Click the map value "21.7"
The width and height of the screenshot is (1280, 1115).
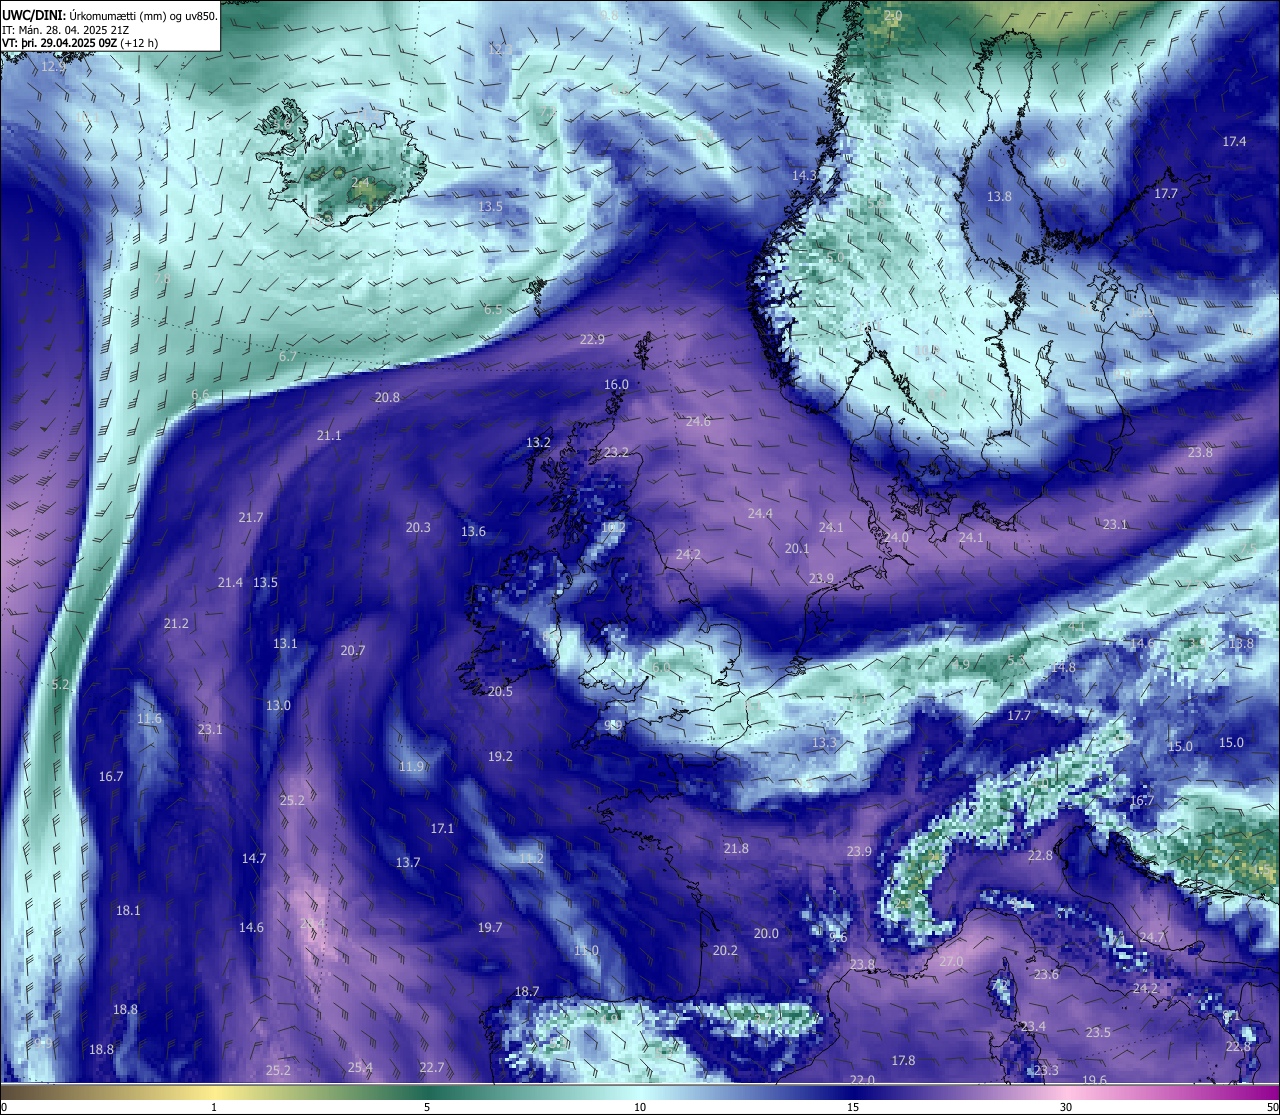point(251,518)
